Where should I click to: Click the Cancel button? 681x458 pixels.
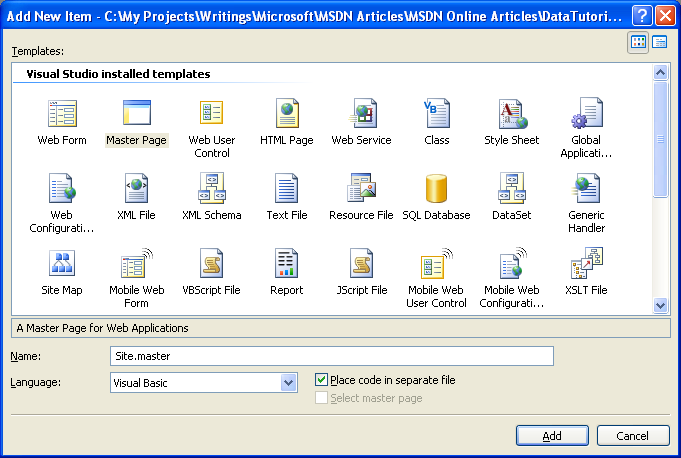[x=632, y=436]
